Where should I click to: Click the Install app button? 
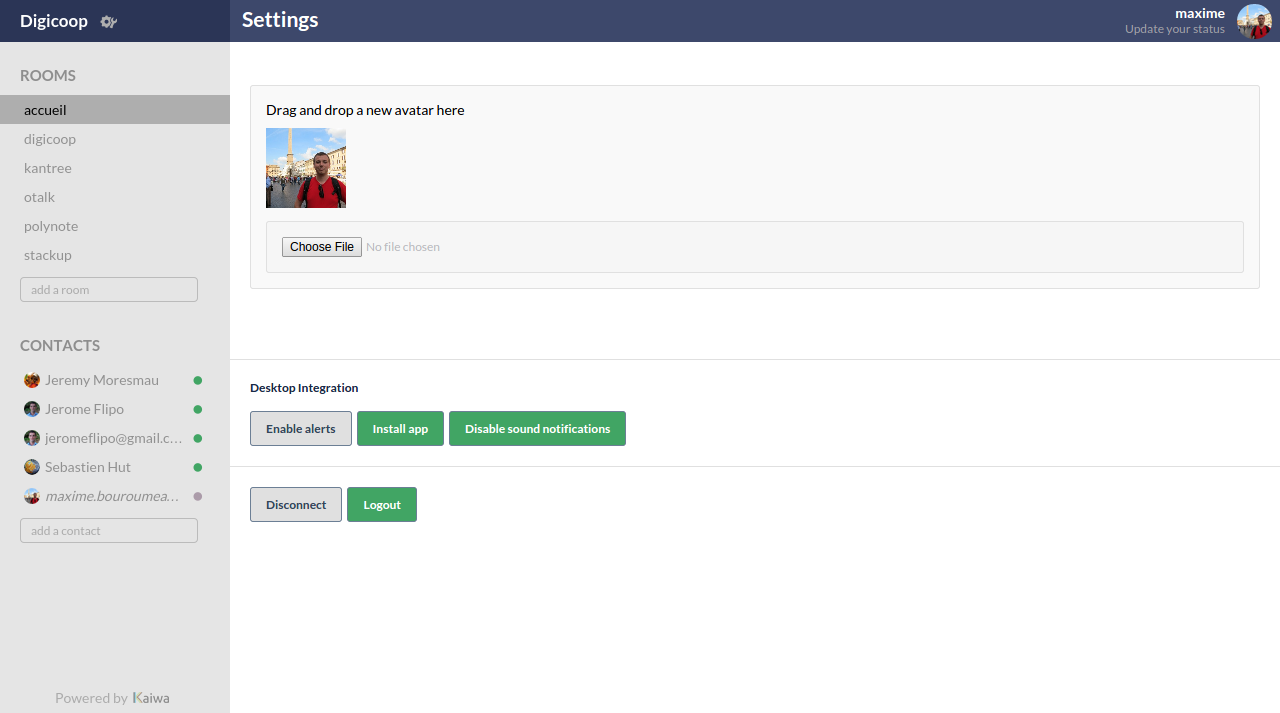400,428
